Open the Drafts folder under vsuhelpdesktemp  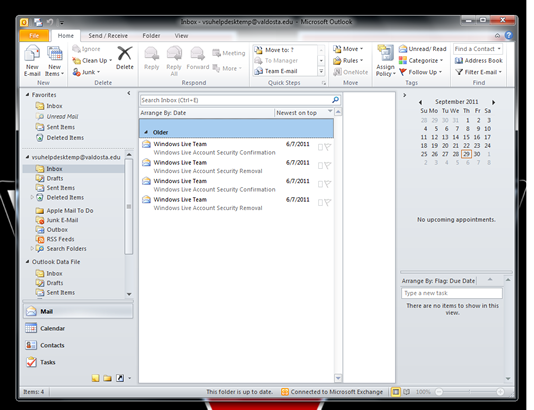tap(55, 178)
